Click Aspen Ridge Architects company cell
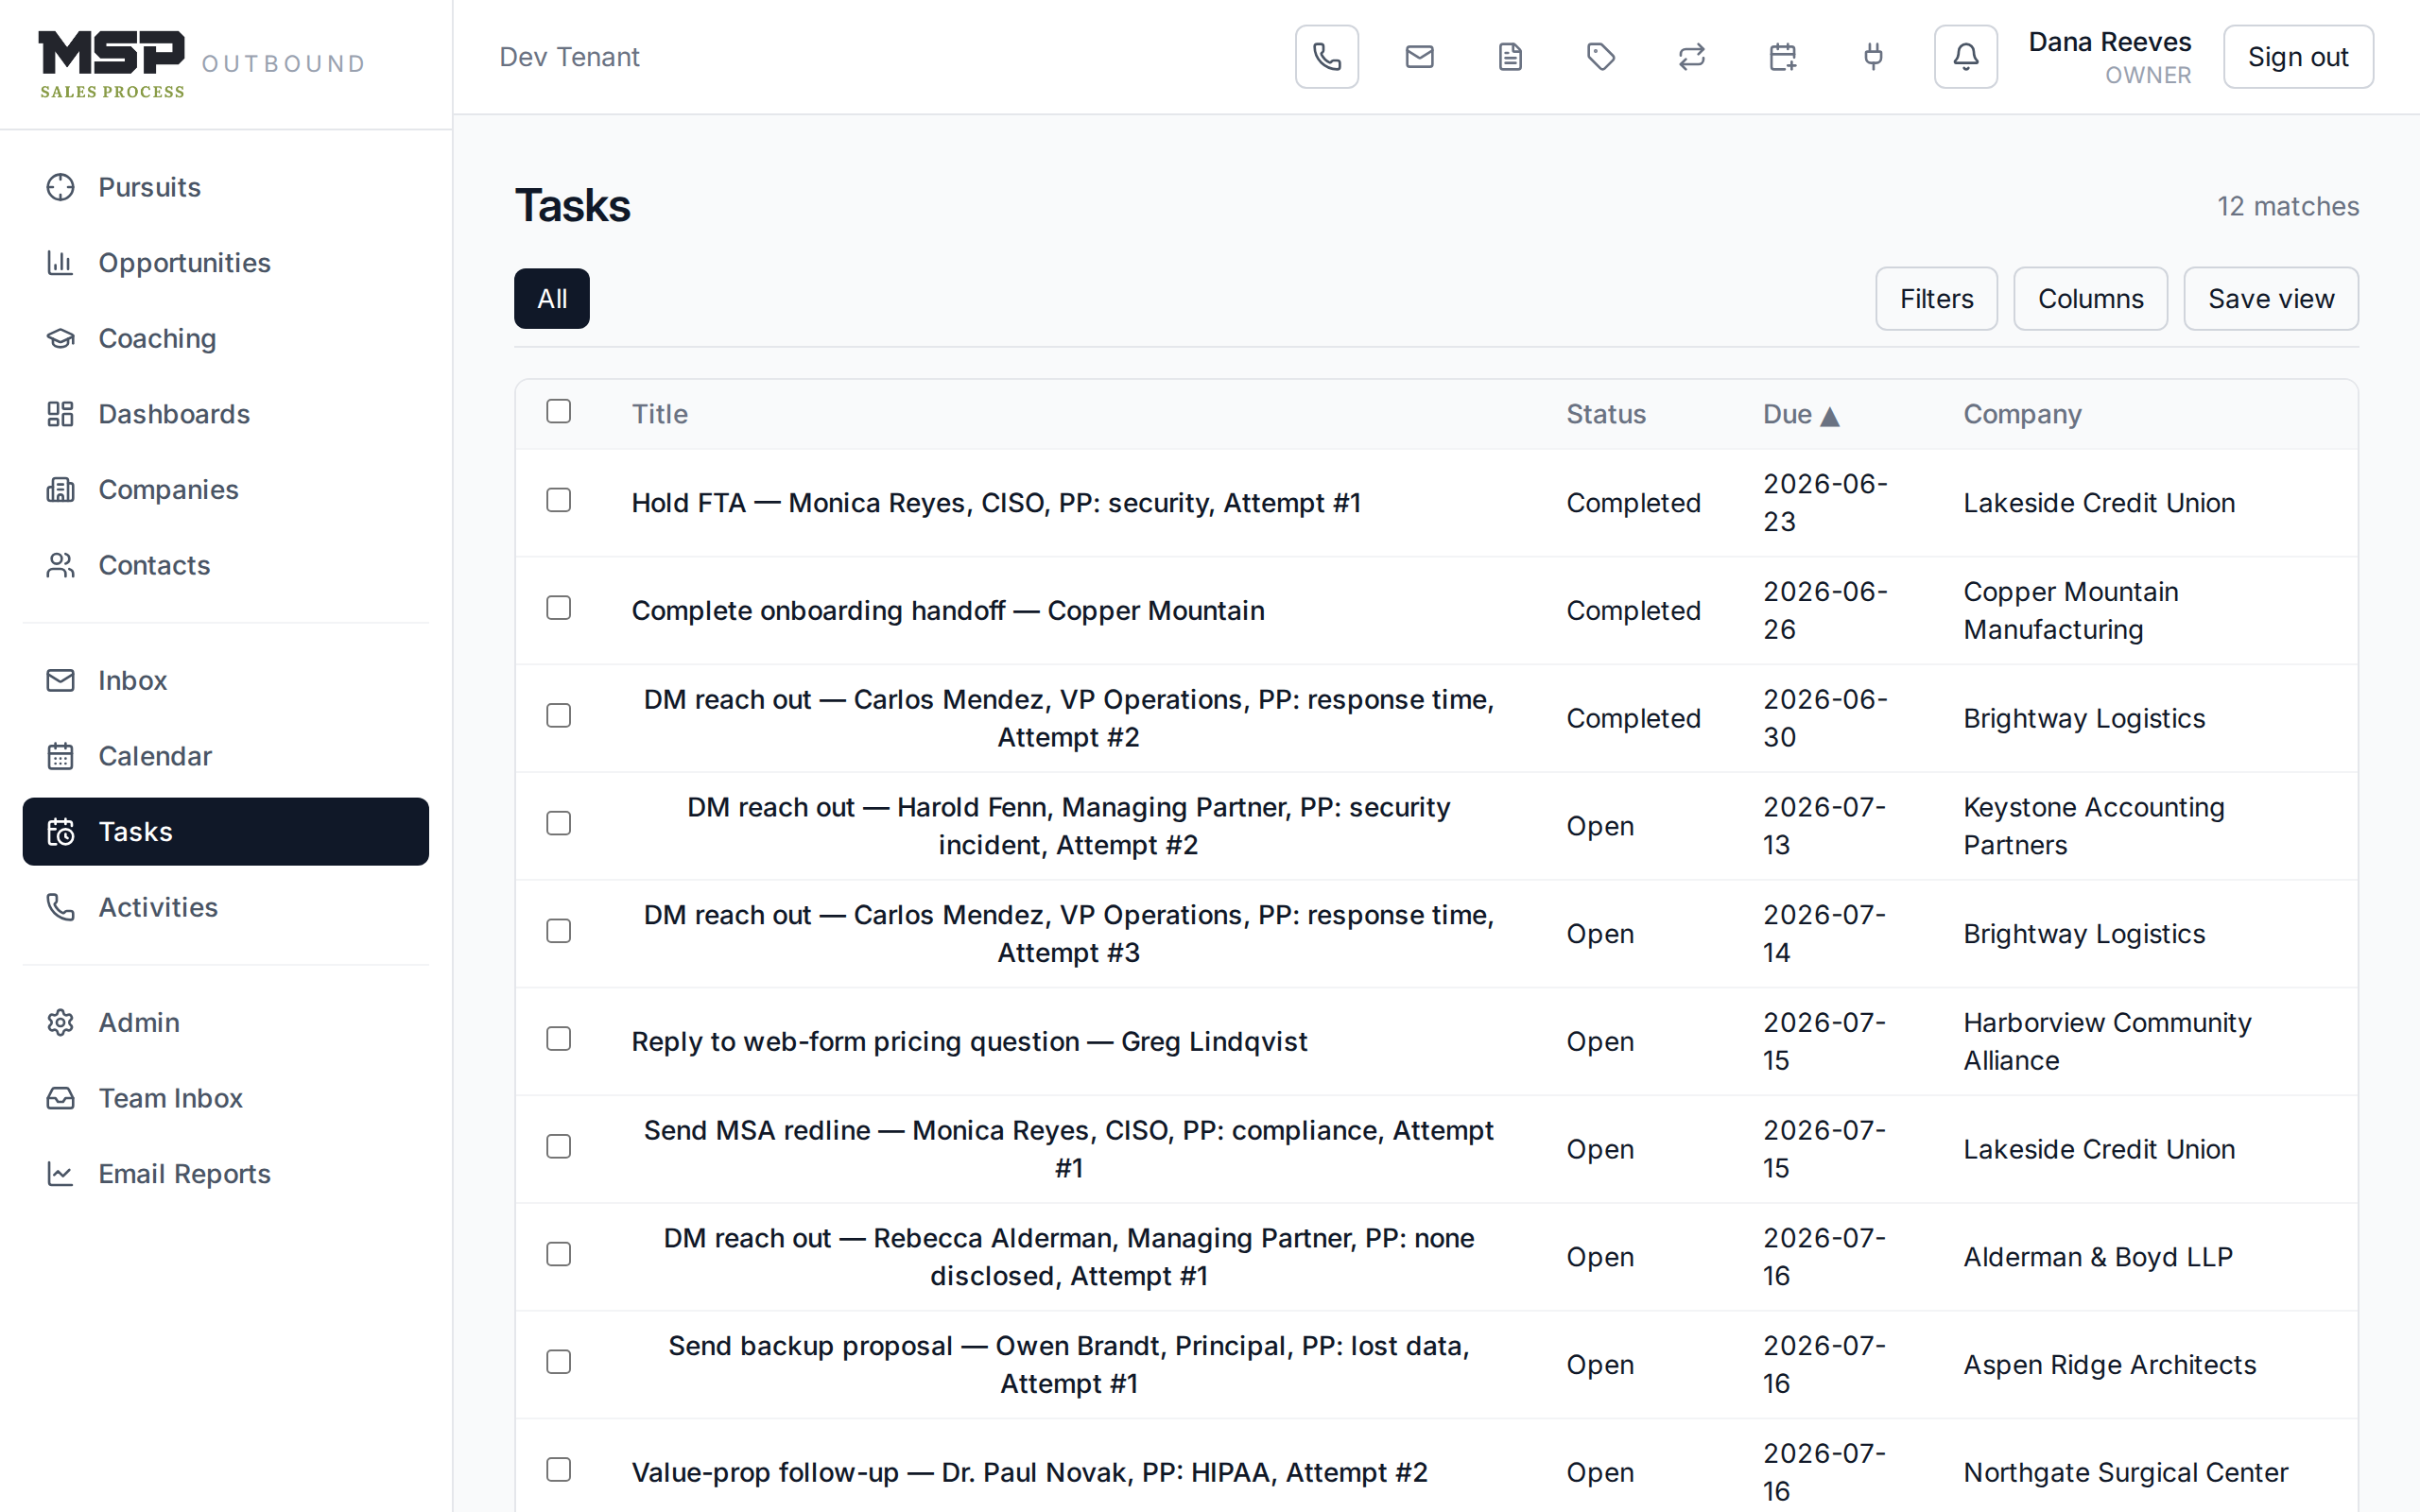The height and width of the screenshot is (1512, 2420). coord(2110,1365)
